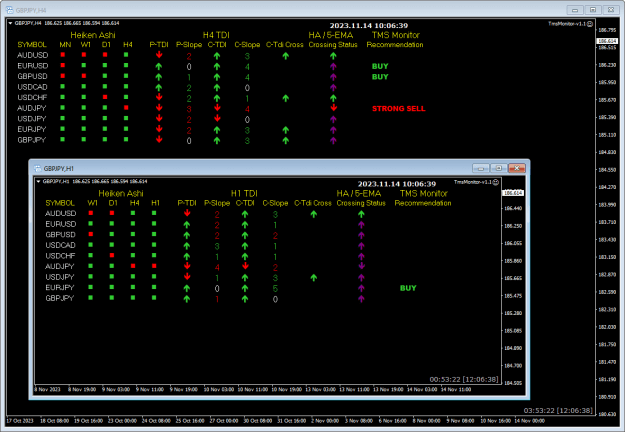Click SYMBOL column header in H1 window
The height and width of the screenshot is (432, 625).
60,203
